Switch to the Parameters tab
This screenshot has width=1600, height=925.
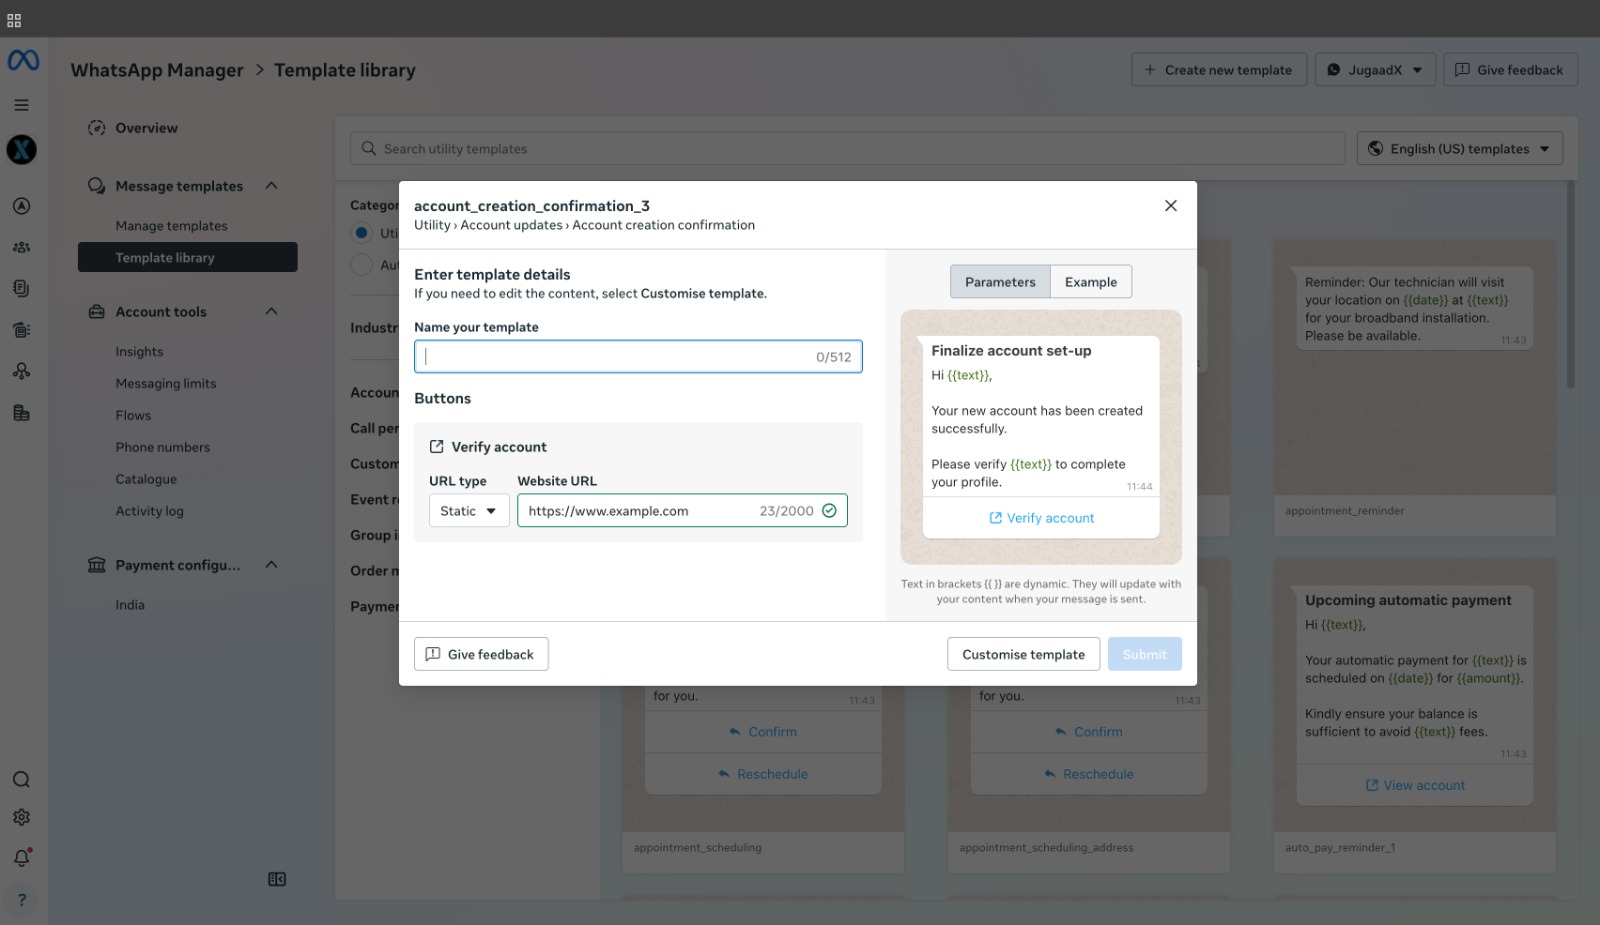click(999, 282)
